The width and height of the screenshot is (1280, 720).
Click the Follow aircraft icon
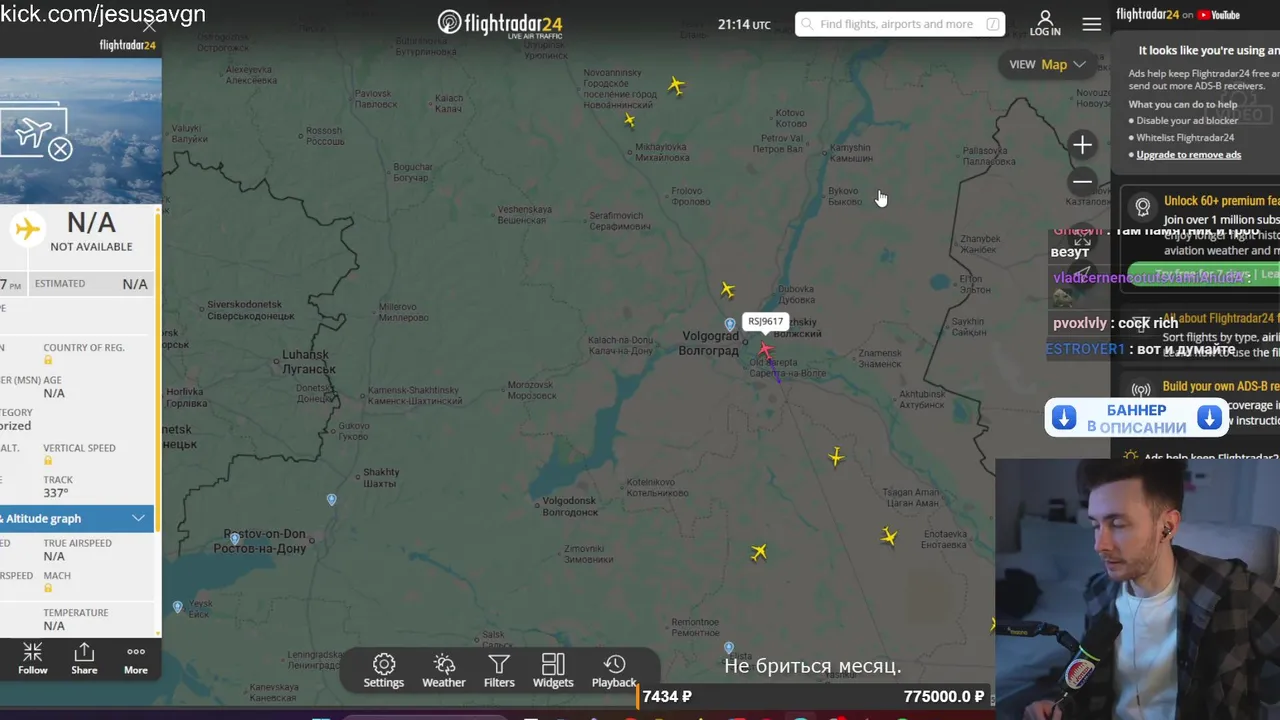coord(33,659)
